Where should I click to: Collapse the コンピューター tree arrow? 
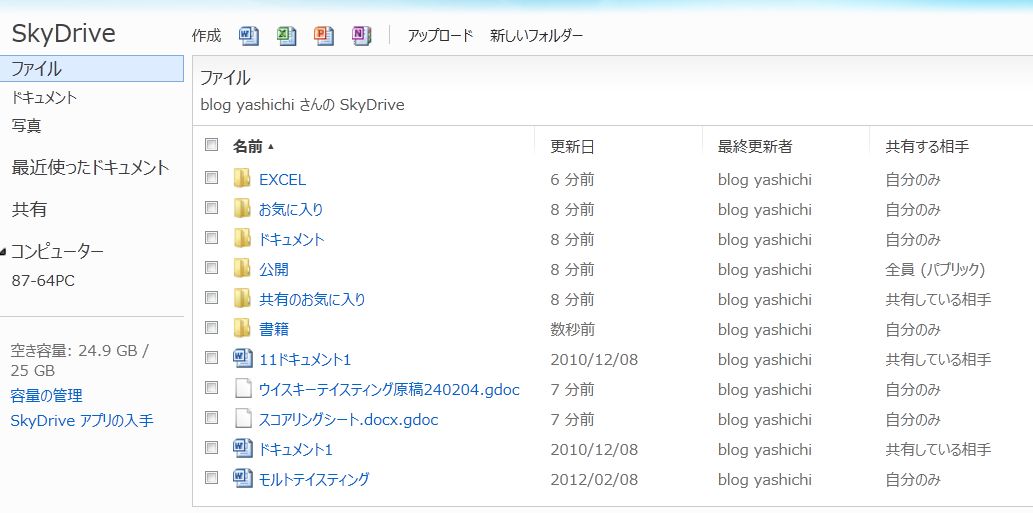pos(3,252)
